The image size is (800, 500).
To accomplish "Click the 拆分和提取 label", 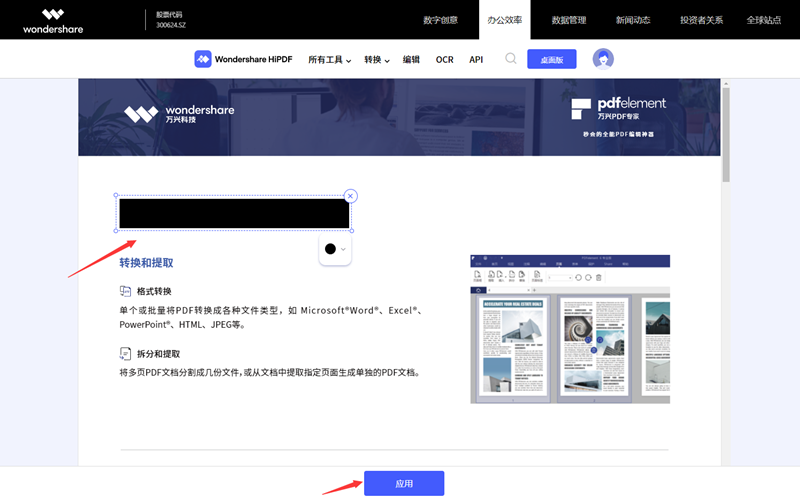I will click(159, 354).
